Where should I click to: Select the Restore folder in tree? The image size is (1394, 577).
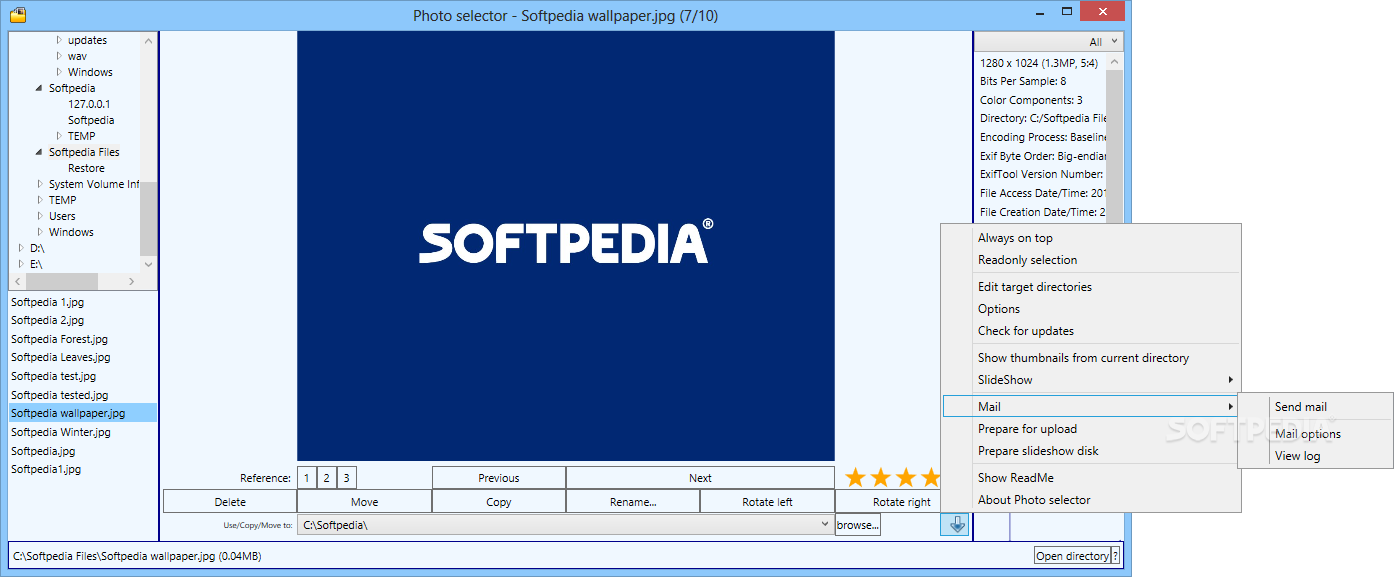86,168
